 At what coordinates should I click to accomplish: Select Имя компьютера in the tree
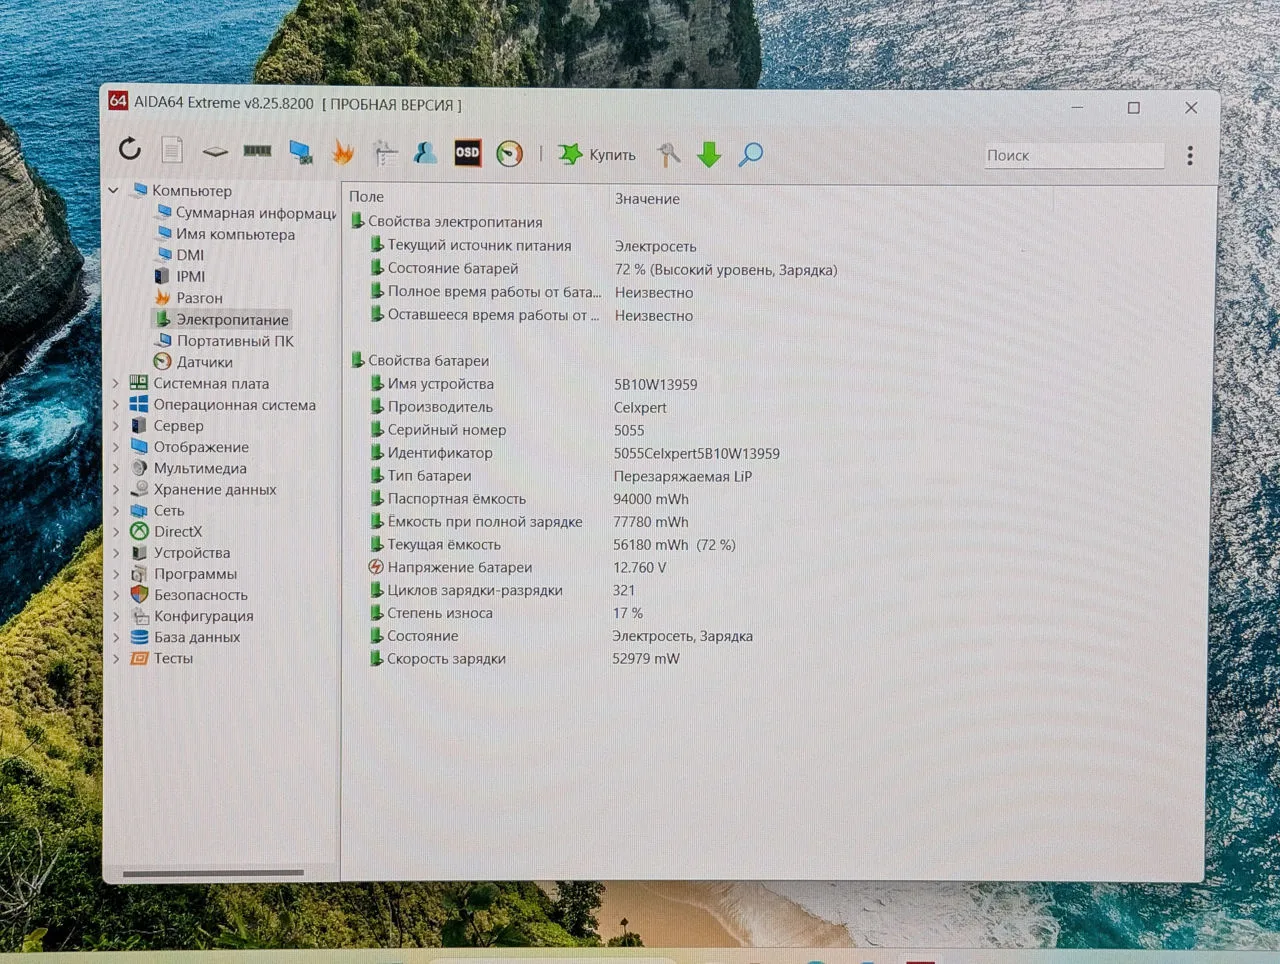click(225, 234)
